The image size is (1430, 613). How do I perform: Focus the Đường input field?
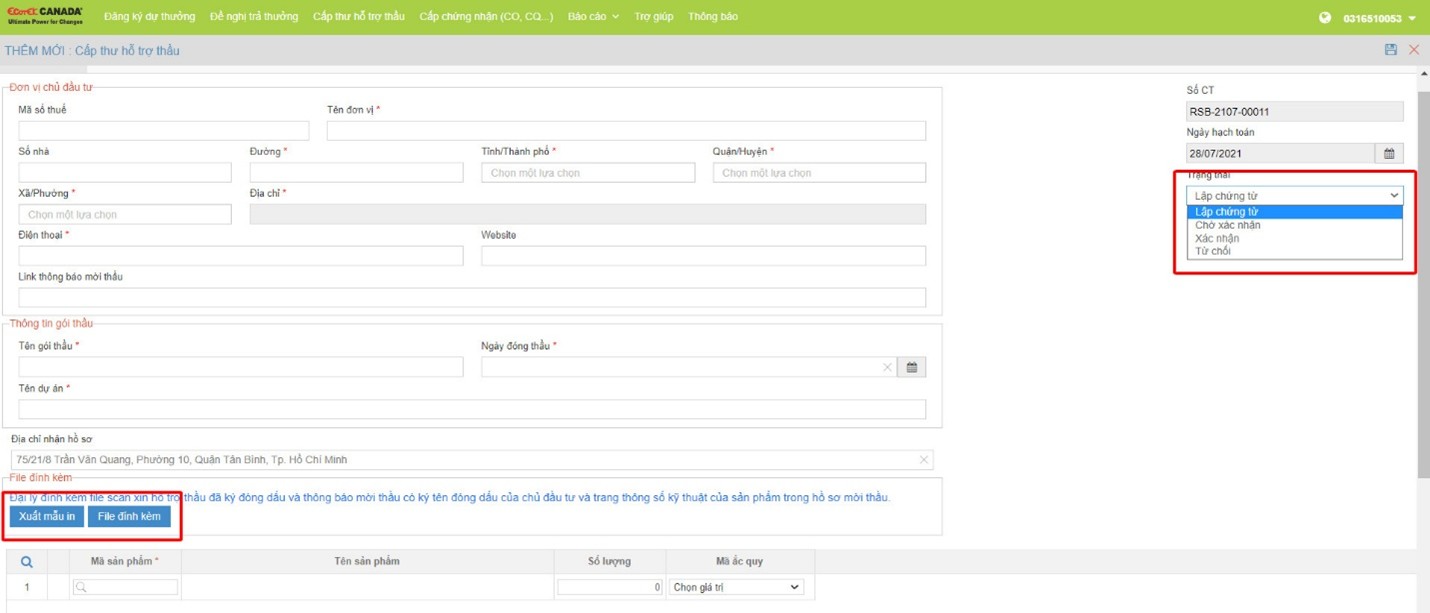pyautogui.click(x=357, y=173)
